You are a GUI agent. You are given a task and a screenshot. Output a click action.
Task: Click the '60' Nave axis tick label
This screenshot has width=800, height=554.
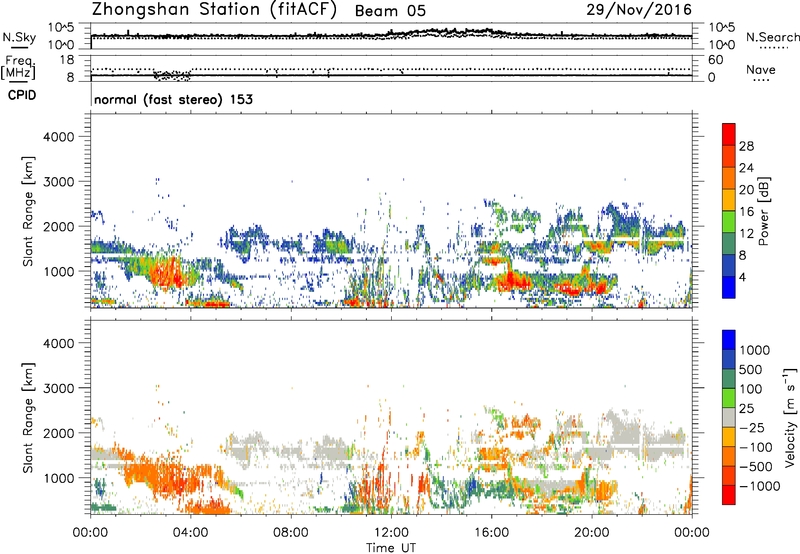click(x=715, y=60)
